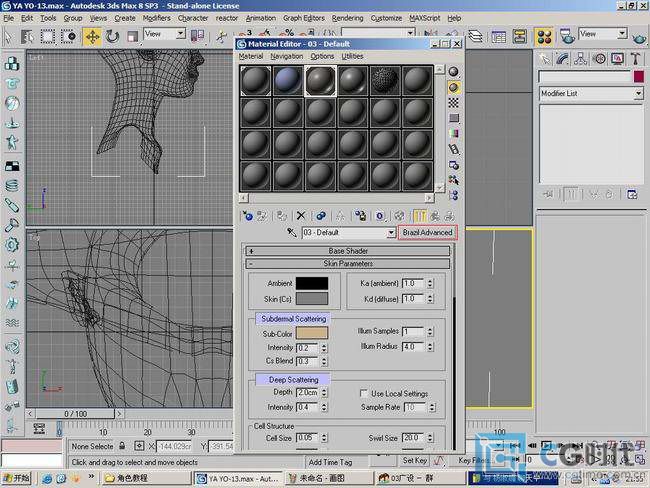Click the Subdermal Intensity value field
The height and width of the screenshot is (488, 650).
308,347
